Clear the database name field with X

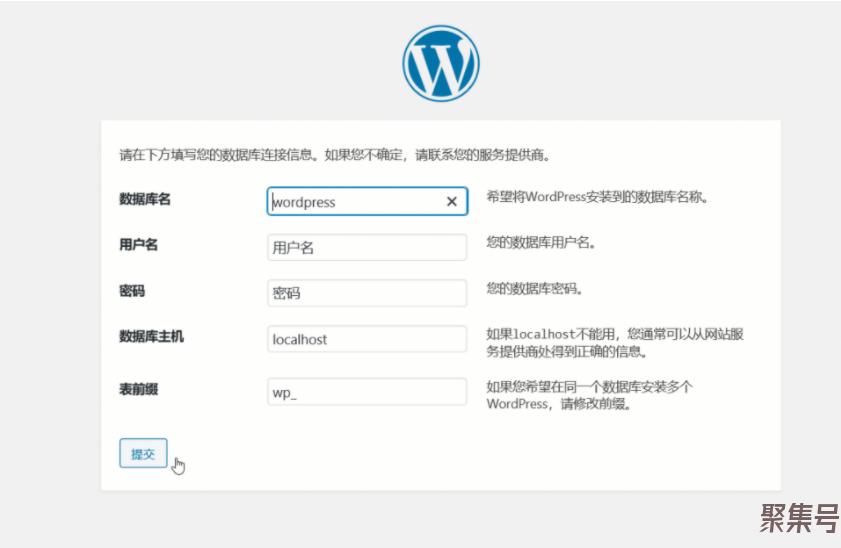452,202
